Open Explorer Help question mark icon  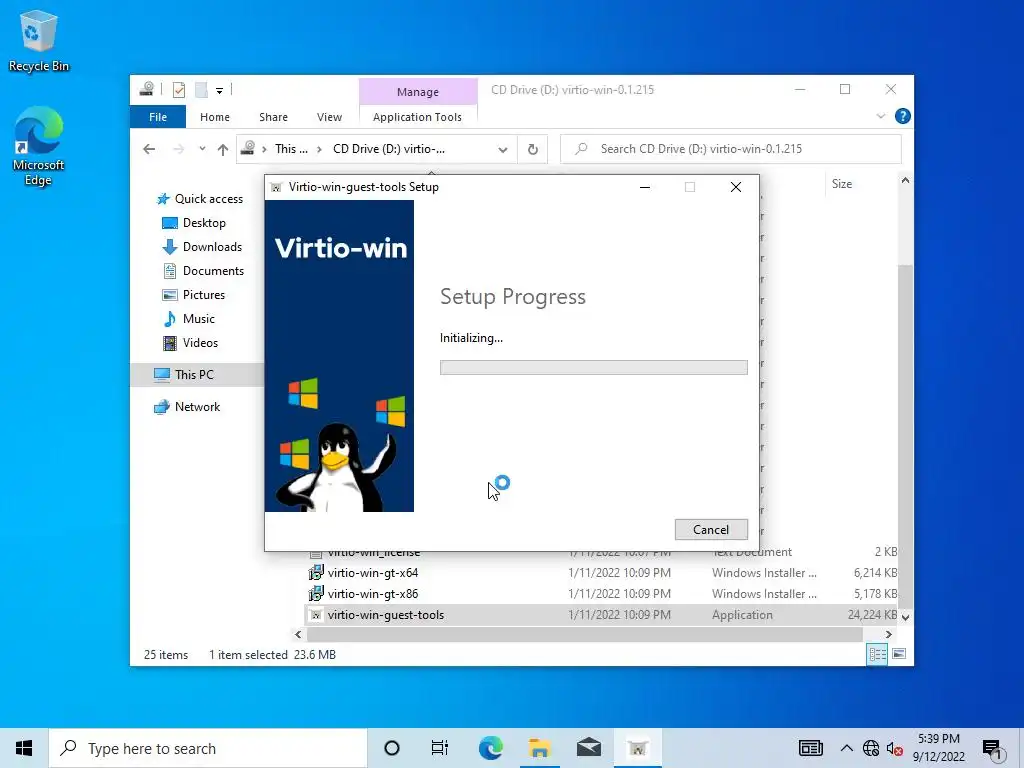point(903,116)
